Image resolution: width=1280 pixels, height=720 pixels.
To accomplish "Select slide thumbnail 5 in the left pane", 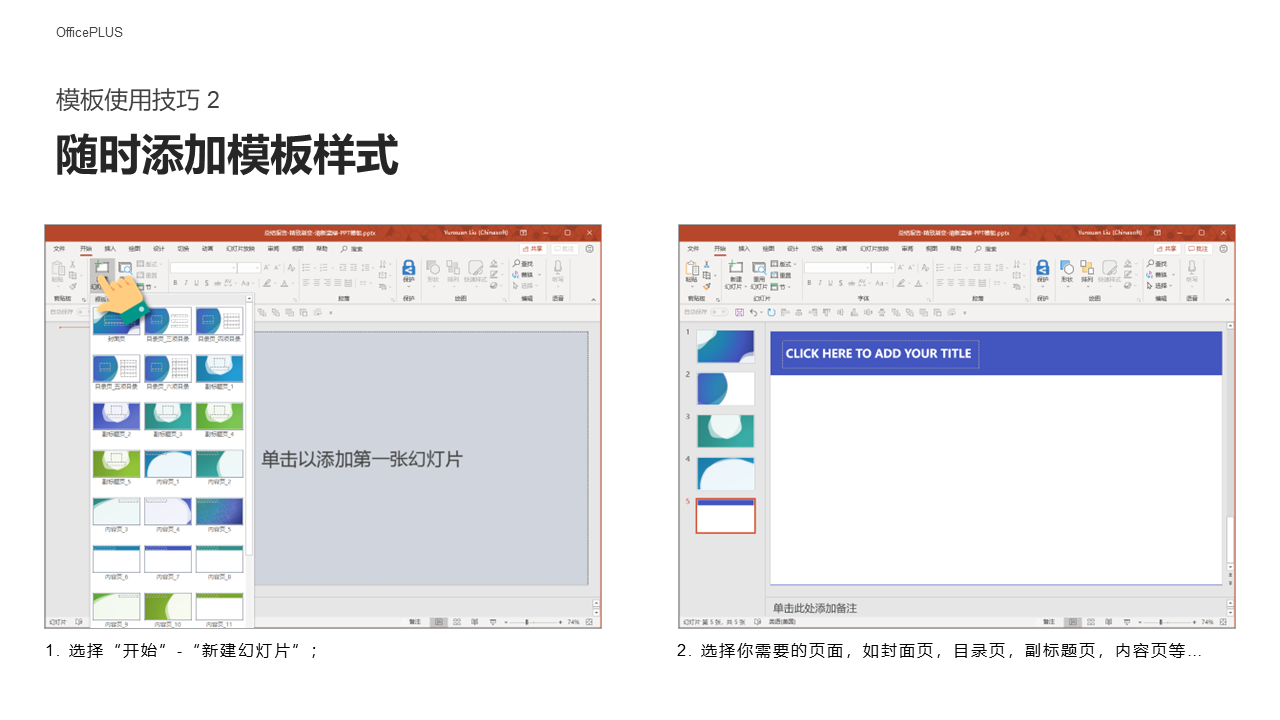I will coord(725,515).
